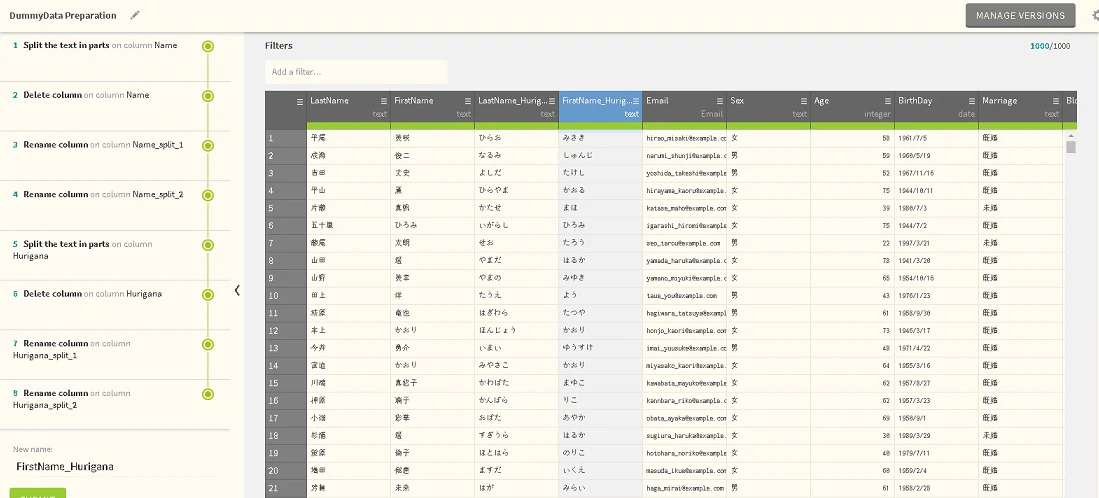
Task: Select row number 10 header
Action: pos(286,296)
